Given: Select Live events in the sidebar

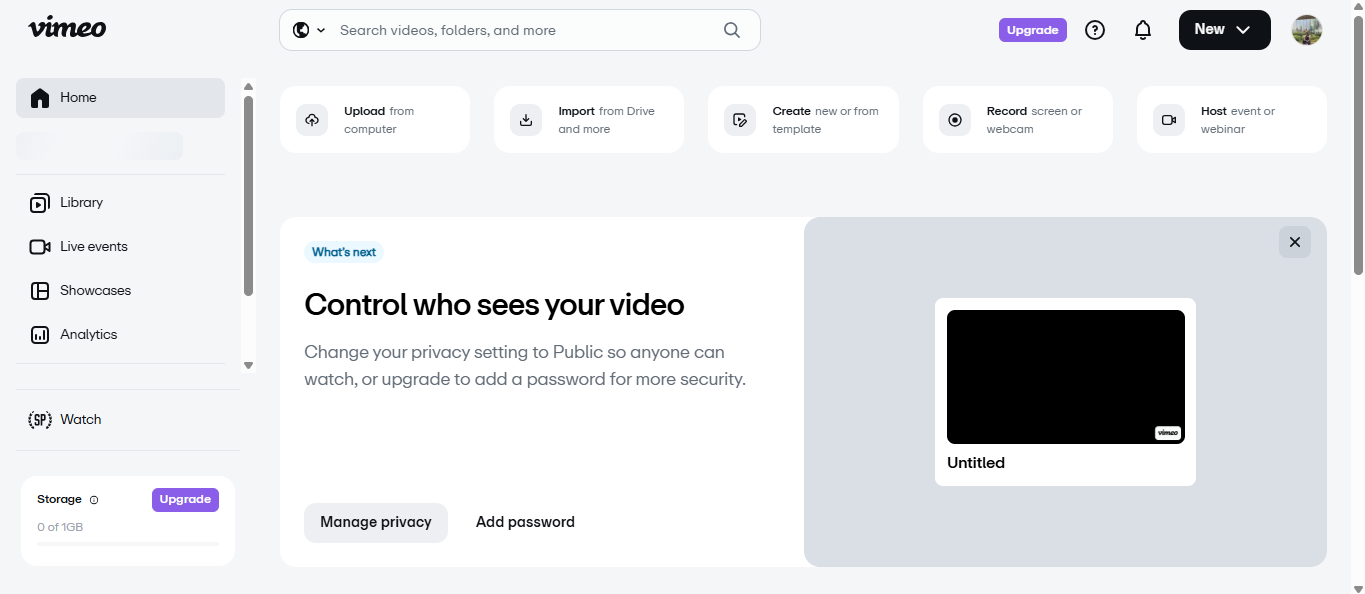Looking at the screenshot, I should tap(95, 246).
